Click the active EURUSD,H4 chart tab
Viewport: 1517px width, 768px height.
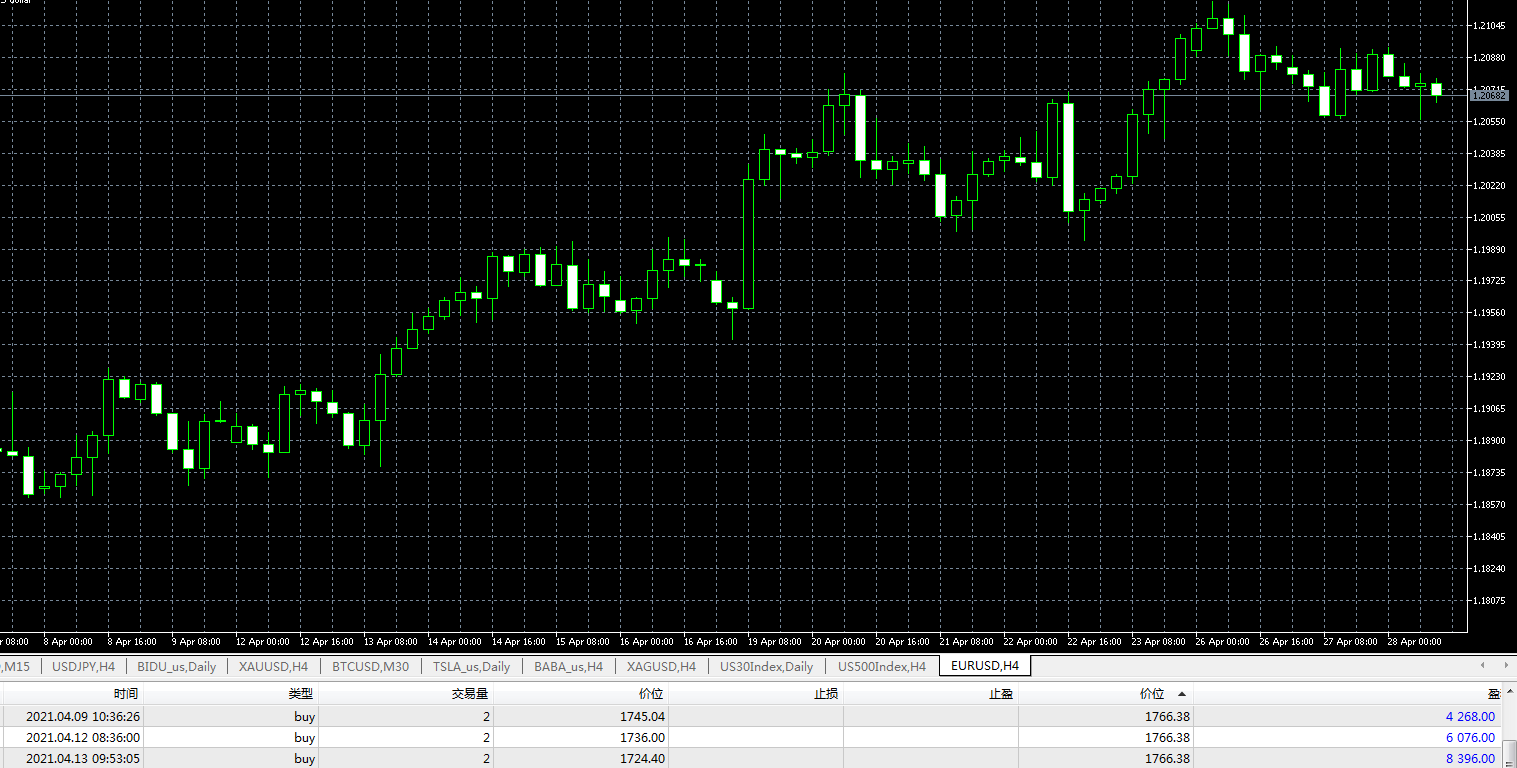(x=985, y=666)
